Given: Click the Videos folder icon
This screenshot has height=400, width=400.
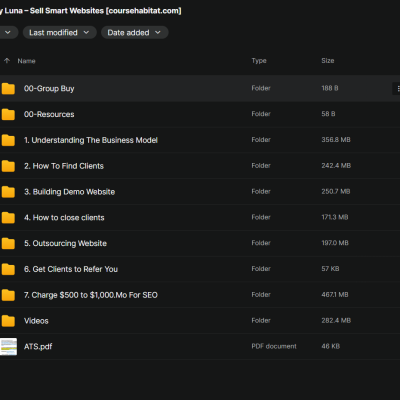Looking at the screenshot, I should (8, 321).
